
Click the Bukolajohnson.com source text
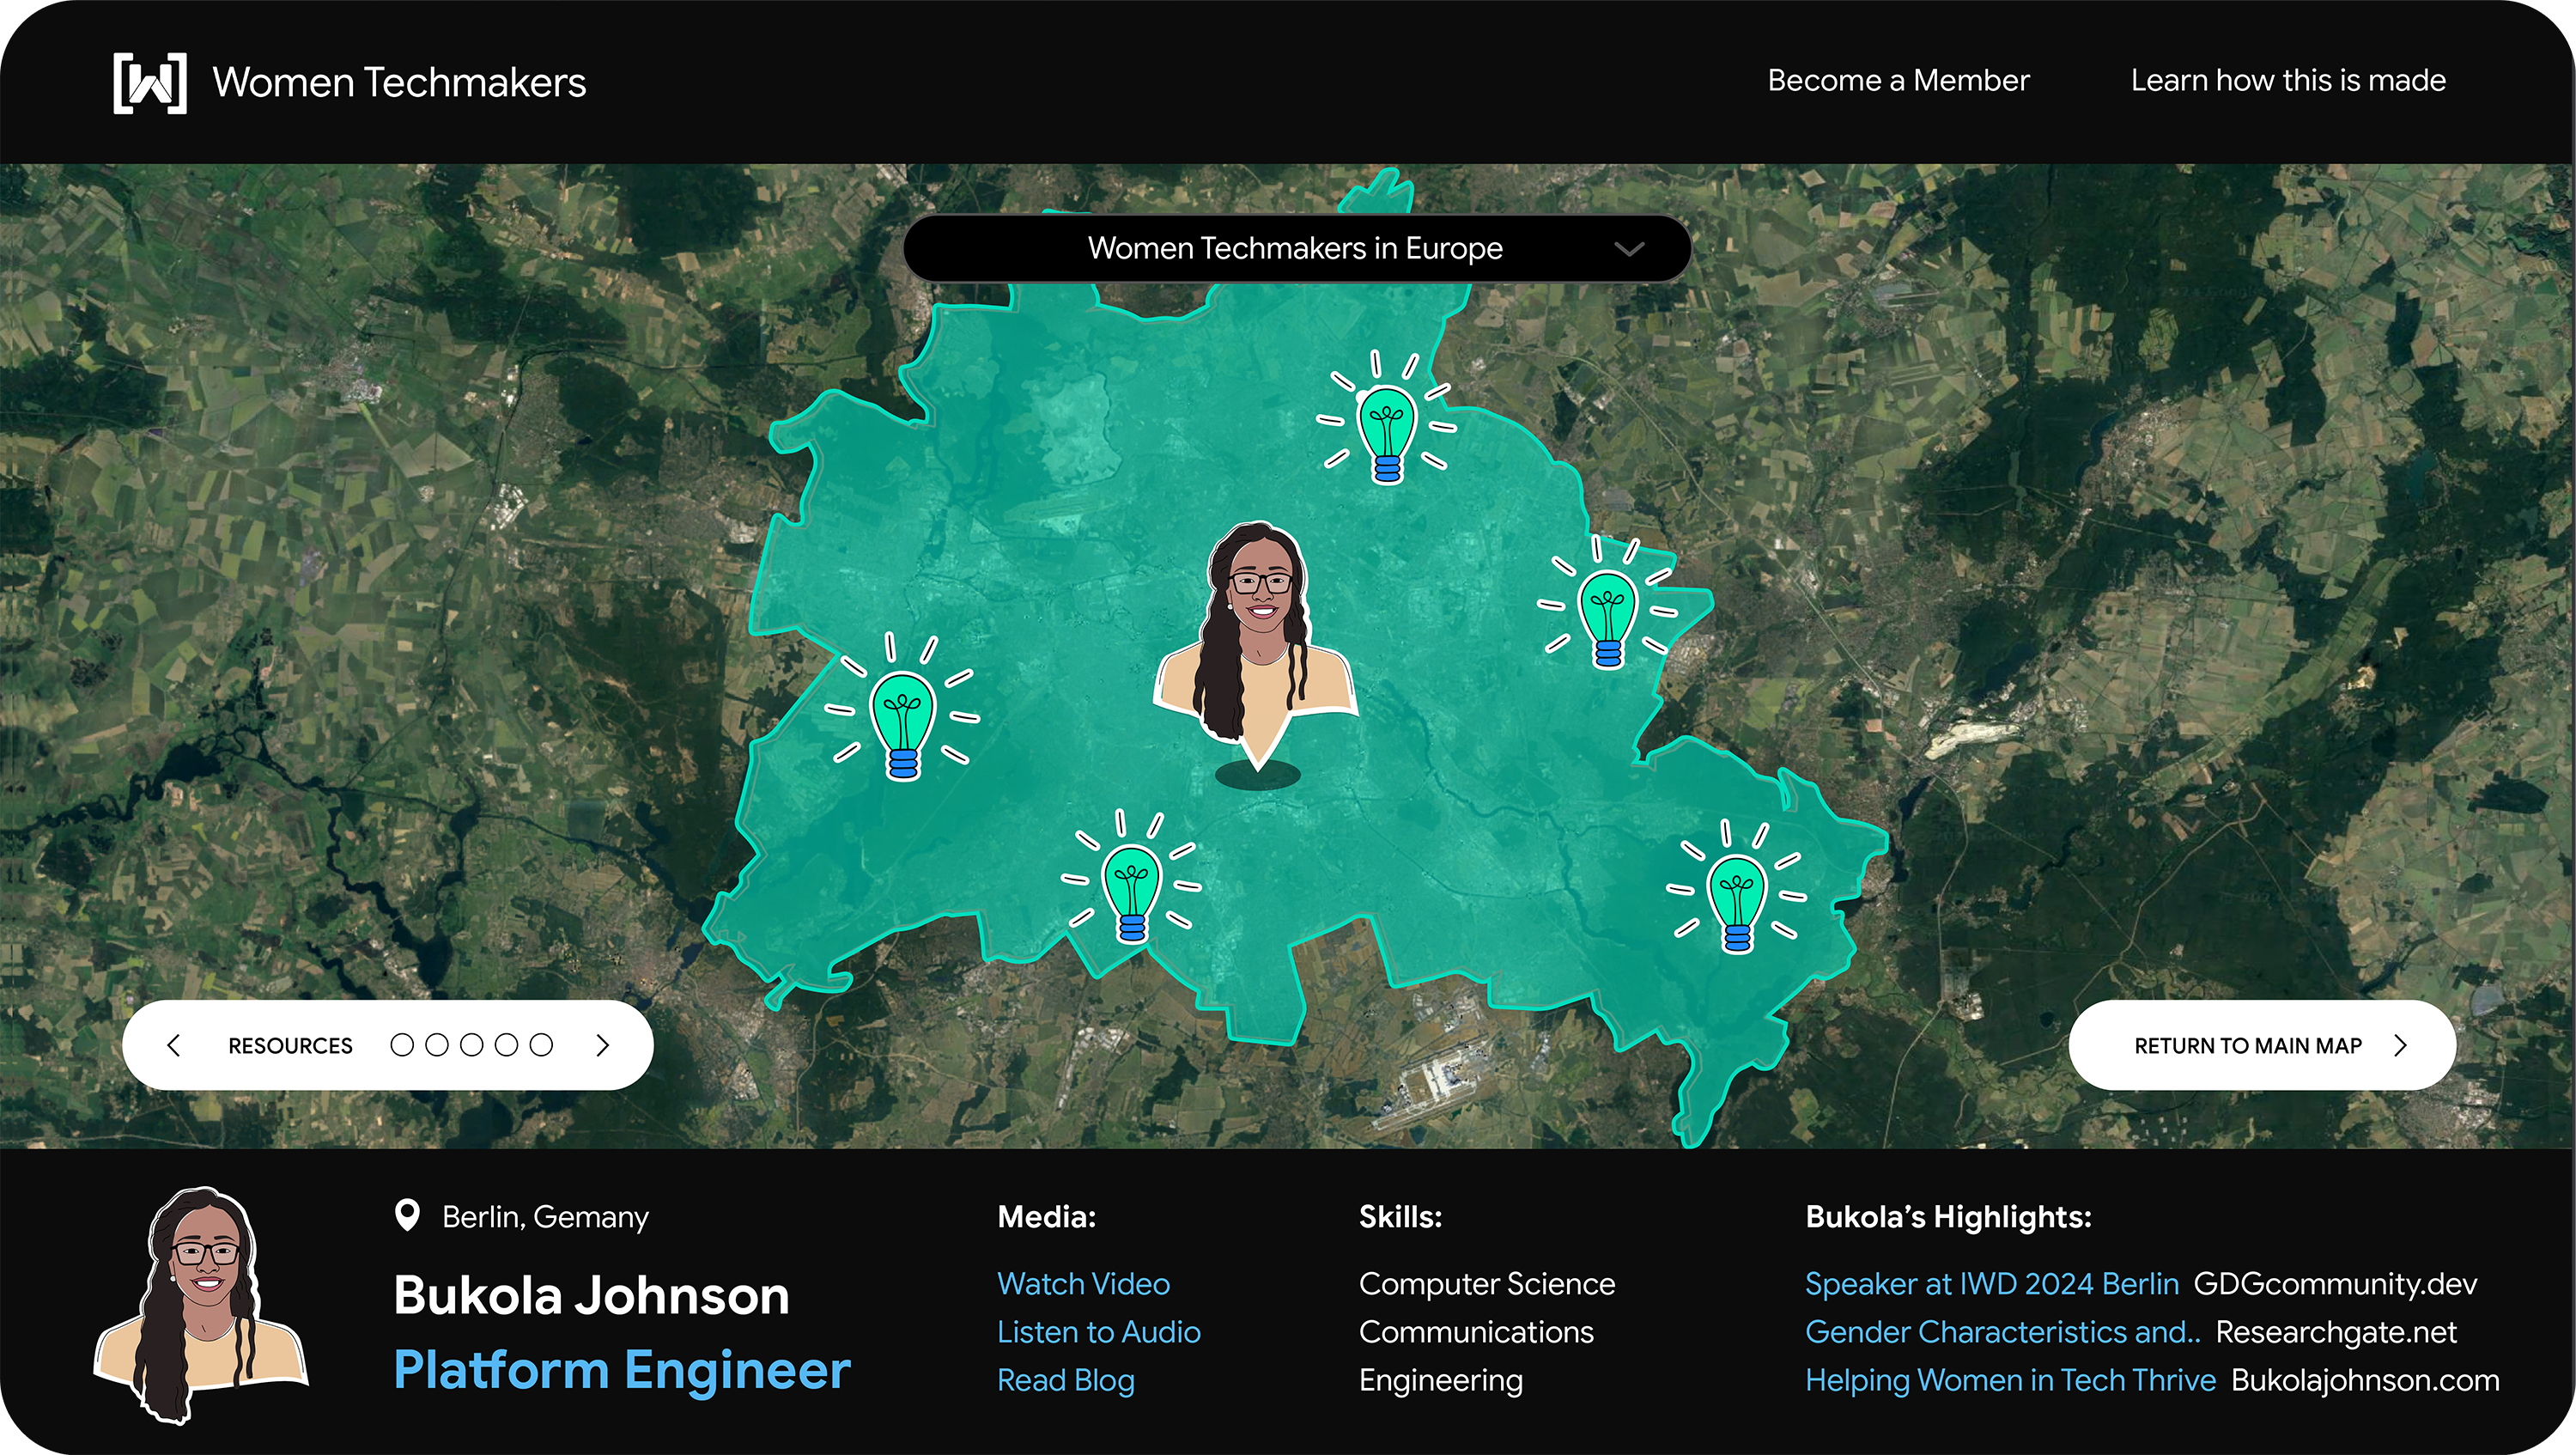point(2365,1380)
